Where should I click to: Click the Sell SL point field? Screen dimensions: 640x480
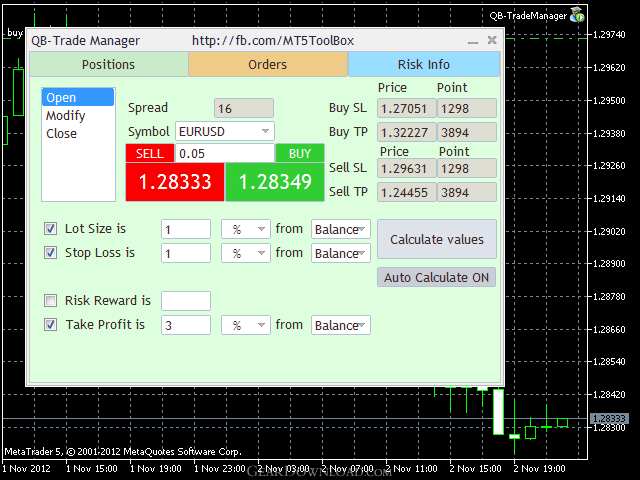pyautogui.click(x=467, y=168)
